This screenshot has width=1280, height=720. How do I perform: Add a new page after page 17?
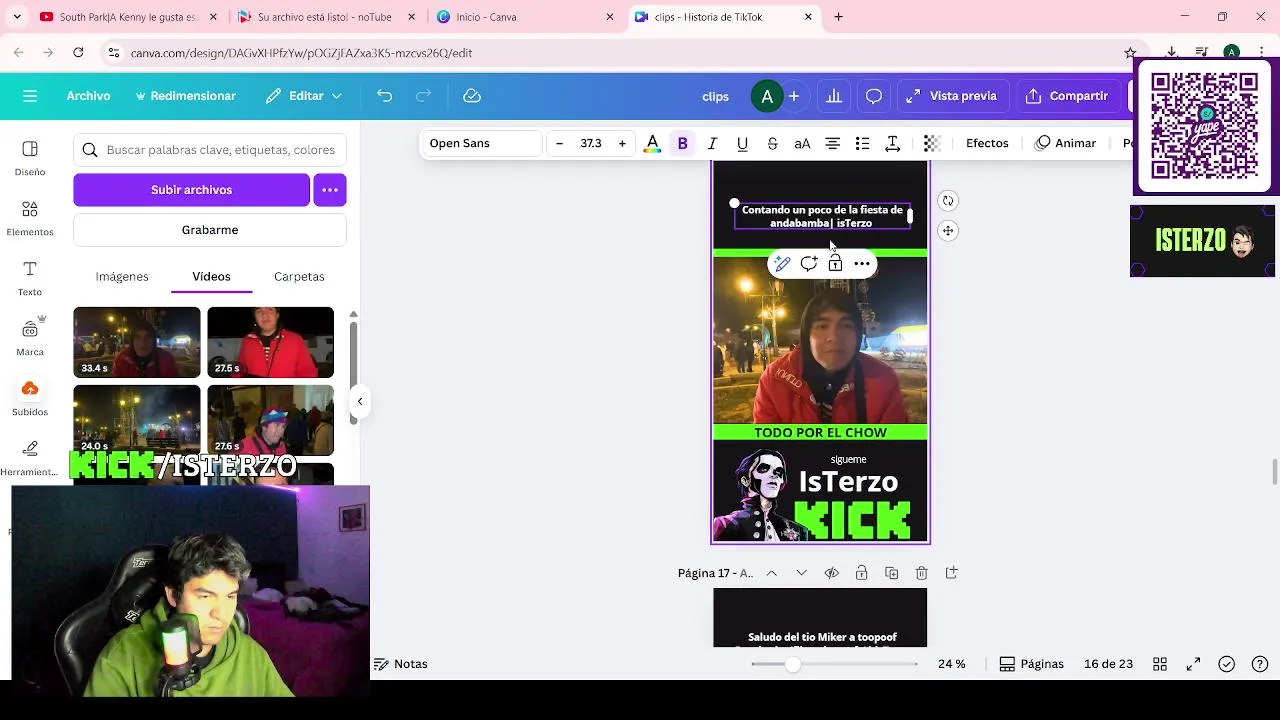tap(951, 573)
